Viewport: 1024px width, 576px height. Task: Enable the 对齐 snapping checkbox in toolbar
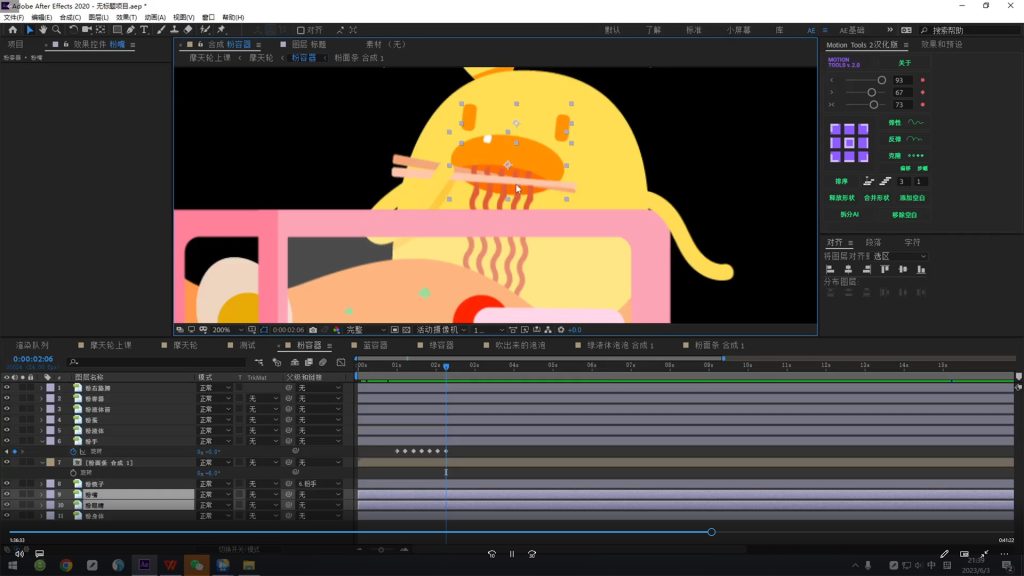tap(301, 30)
